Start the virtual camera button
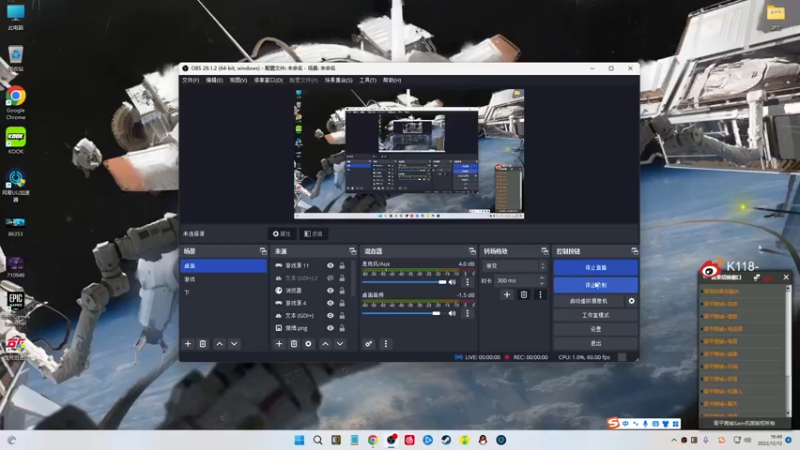The width and height of the screenshot is (800, 450). point(589,301)
